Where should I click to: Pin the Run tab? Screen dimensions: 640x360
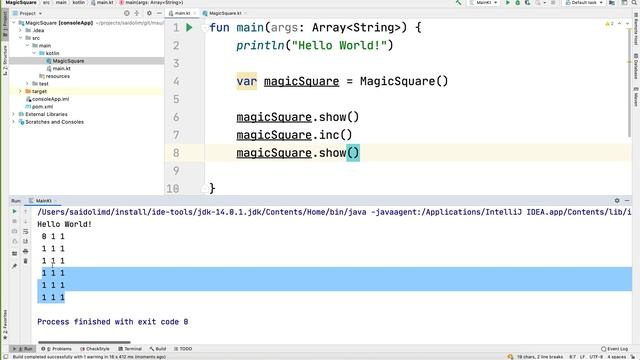click(14, 266)
